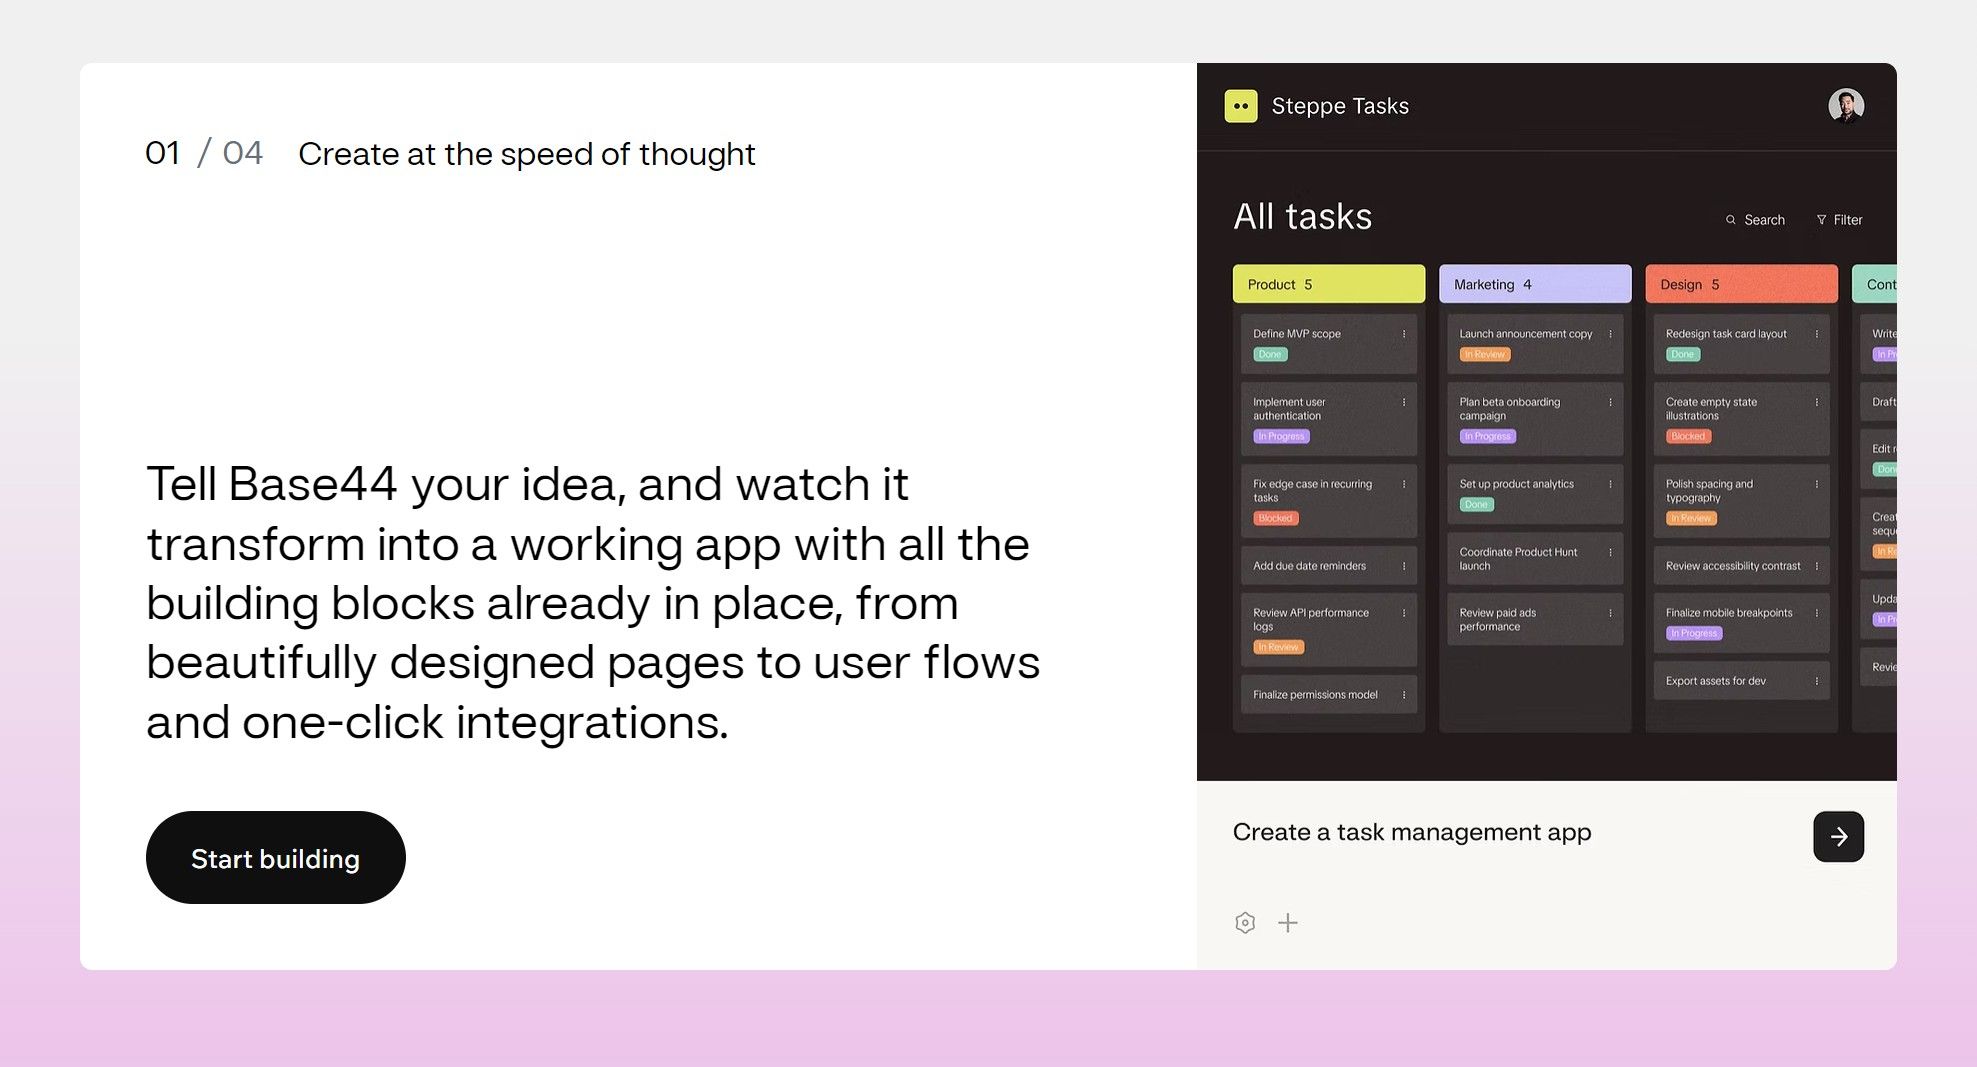
Task: Click the Blocked tag on Fix edge case task
Action: tap(1275, 518)
